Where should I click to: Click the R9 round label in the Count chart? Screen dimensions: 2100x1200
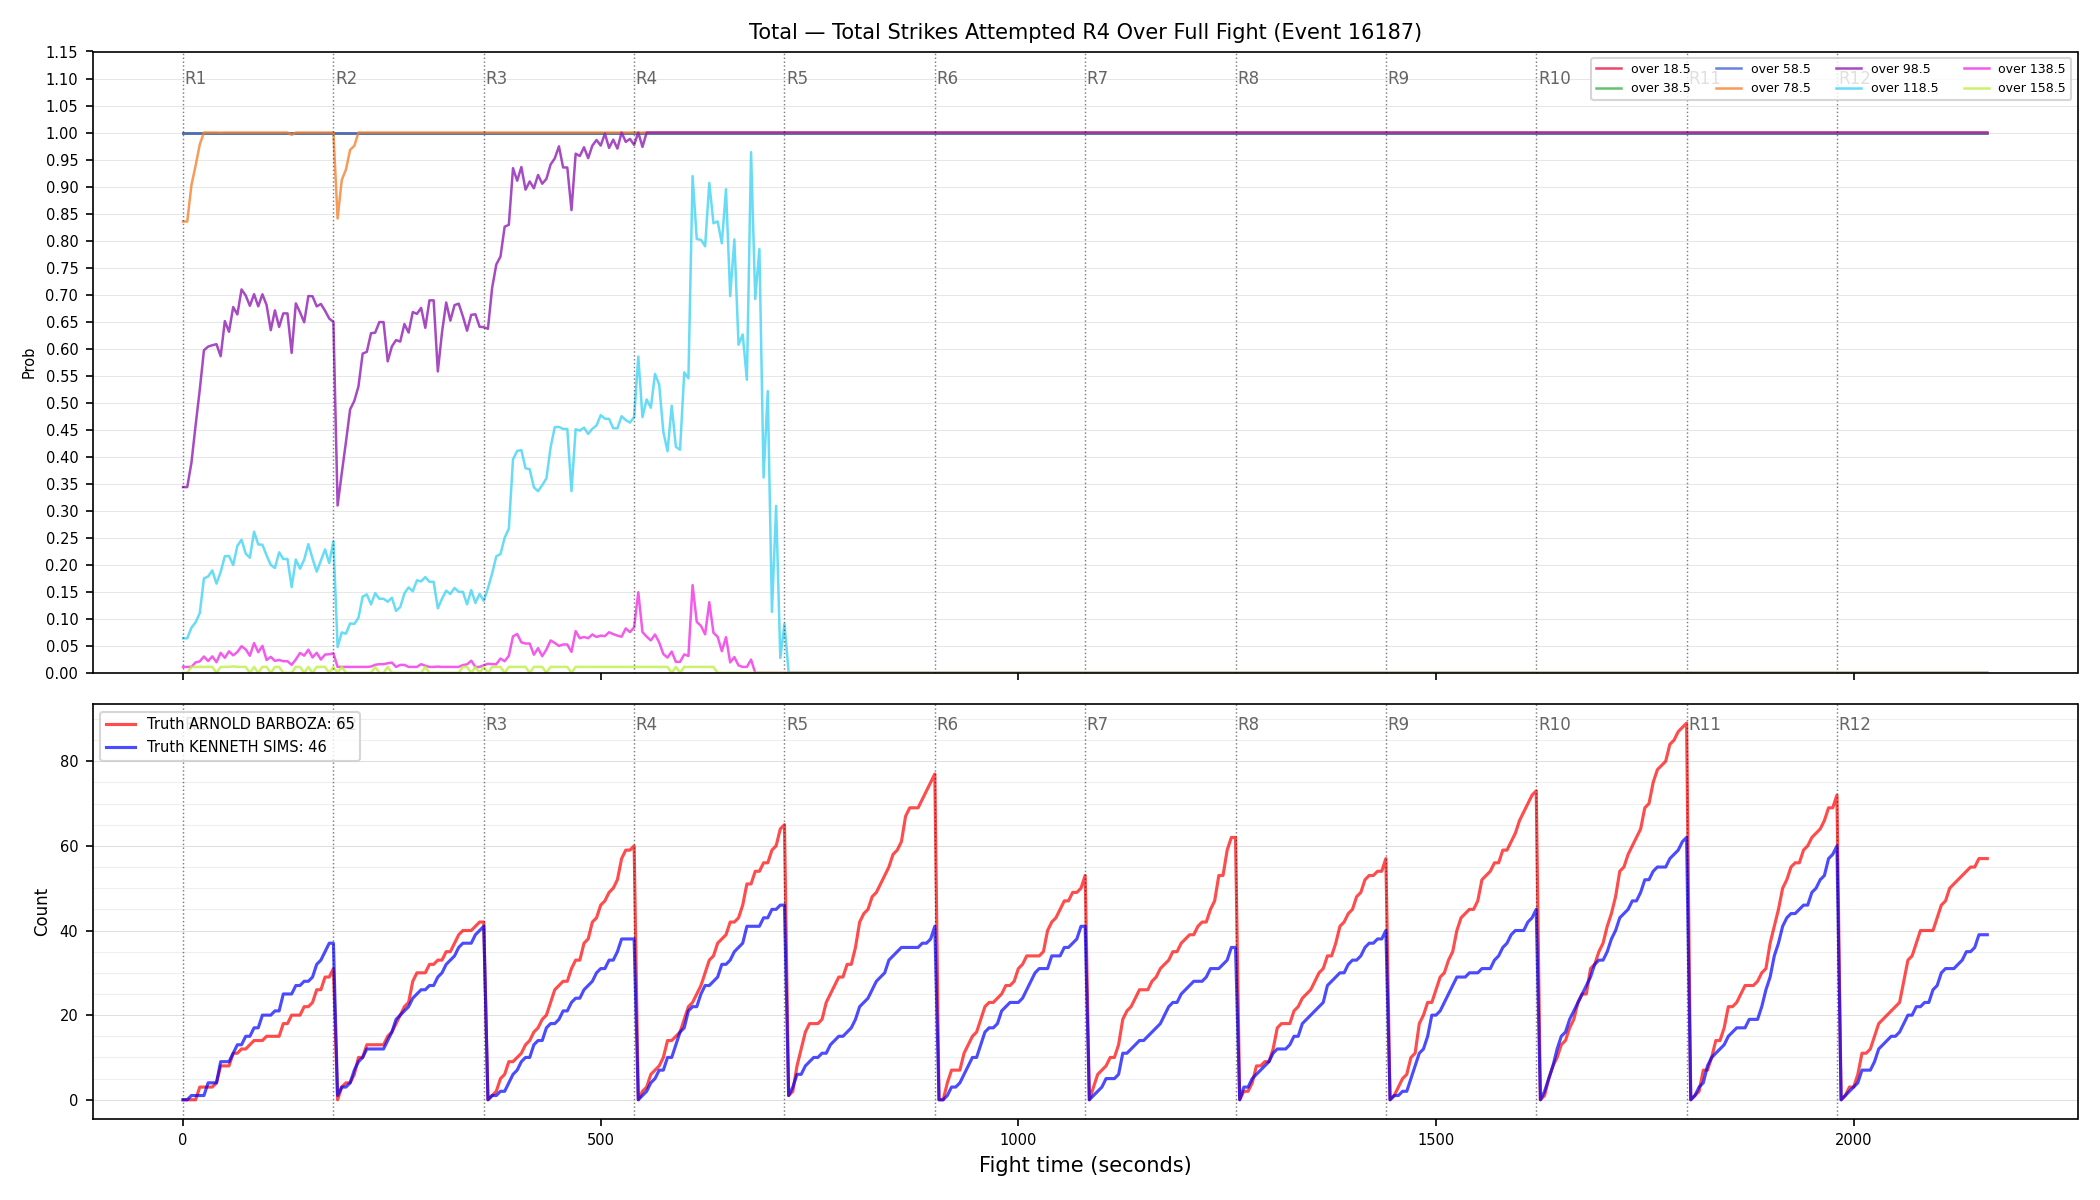pos(1398,724)
